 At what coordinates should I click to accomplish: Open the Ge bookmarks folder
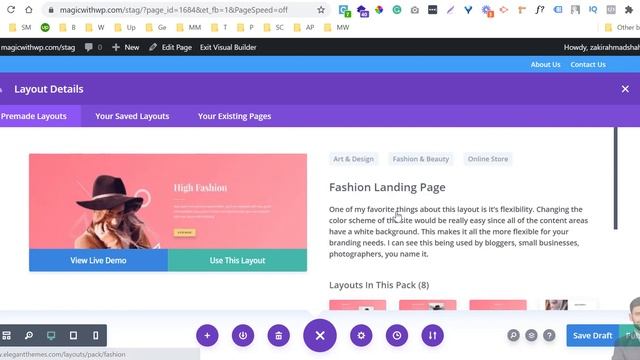tap(156, 27)
